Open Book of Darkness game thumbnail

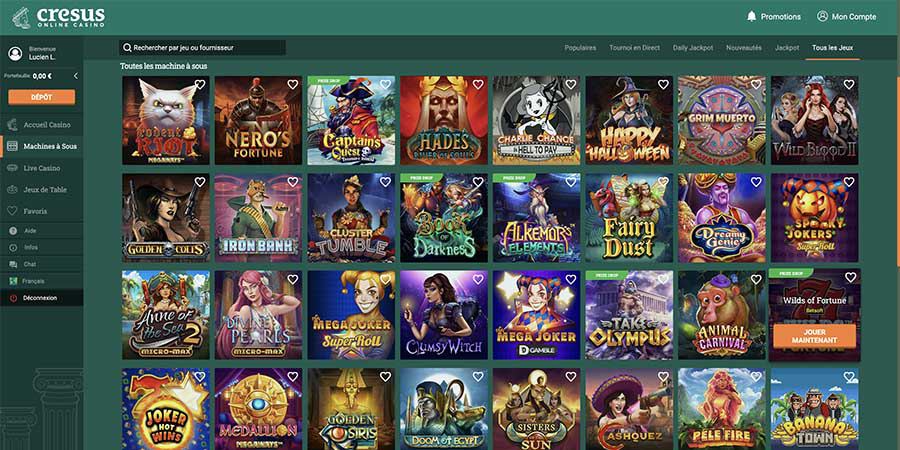(x=444, y=218)
